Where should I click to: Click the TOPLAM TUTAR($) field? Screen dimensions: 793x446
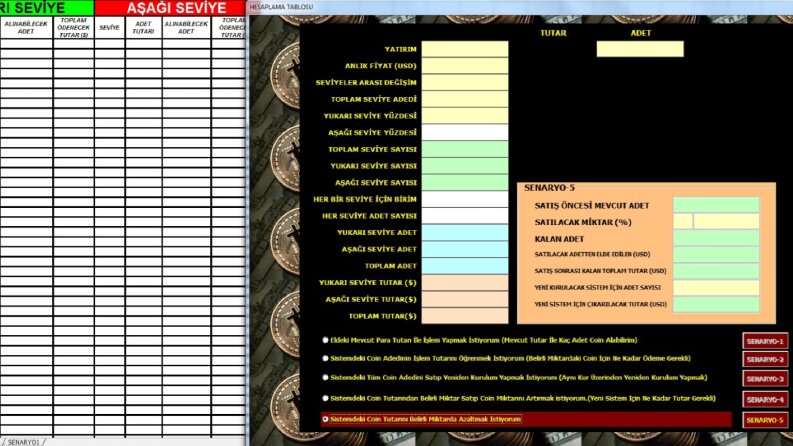pyautogui.click(x=465, y=316)
